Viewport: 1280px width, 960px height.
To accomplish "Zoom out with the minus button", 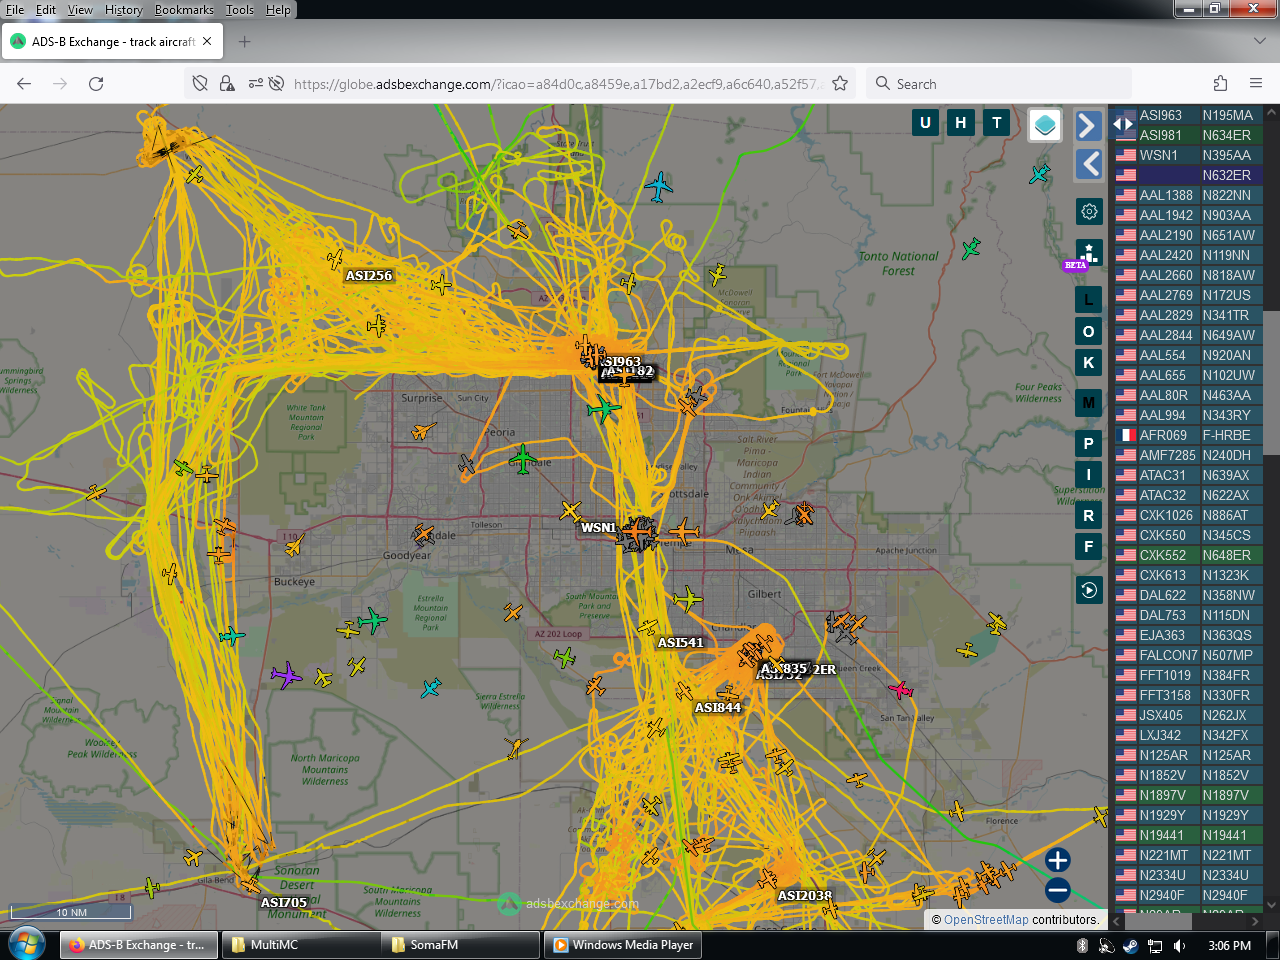I will pos(1058,890).
